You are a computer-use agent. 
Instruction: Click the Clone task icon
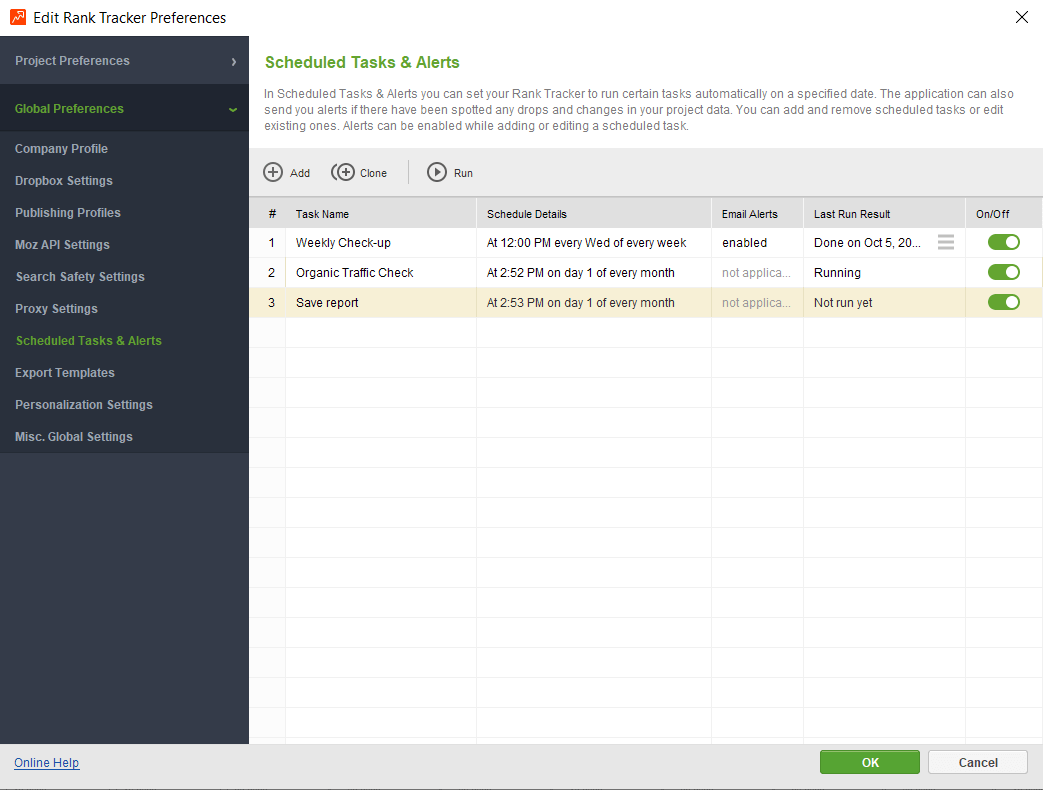click(343, 172)
